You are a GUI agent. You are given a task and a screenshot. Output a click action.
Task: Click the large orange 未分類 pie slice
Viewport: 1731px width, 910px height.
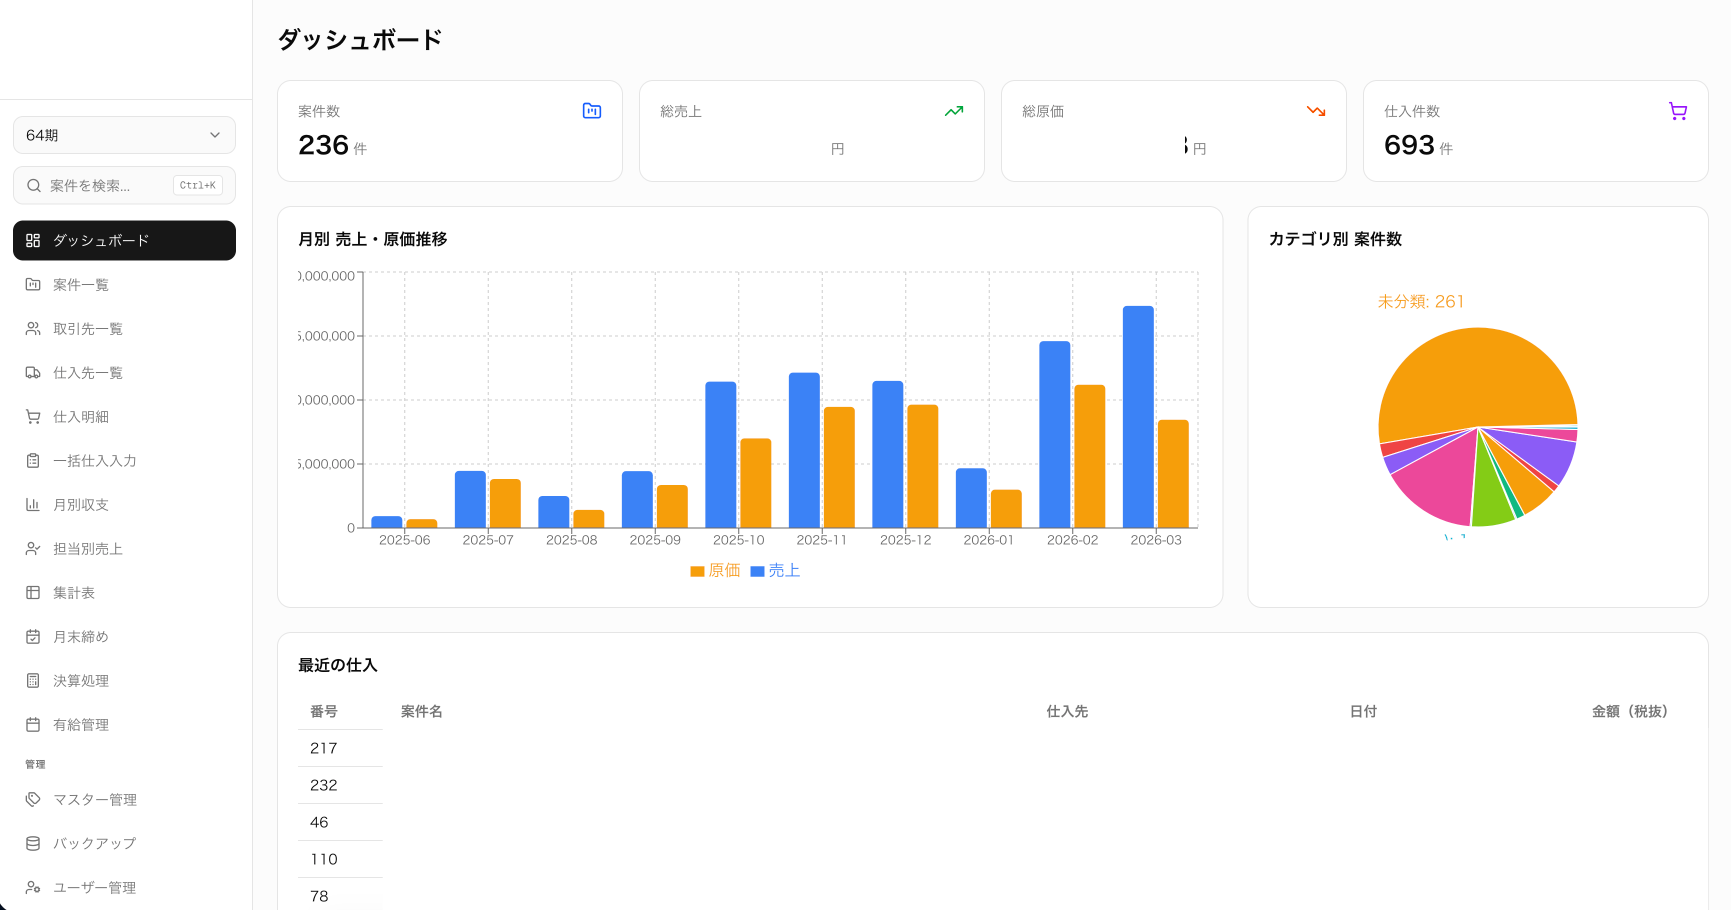pos(1475,380)
